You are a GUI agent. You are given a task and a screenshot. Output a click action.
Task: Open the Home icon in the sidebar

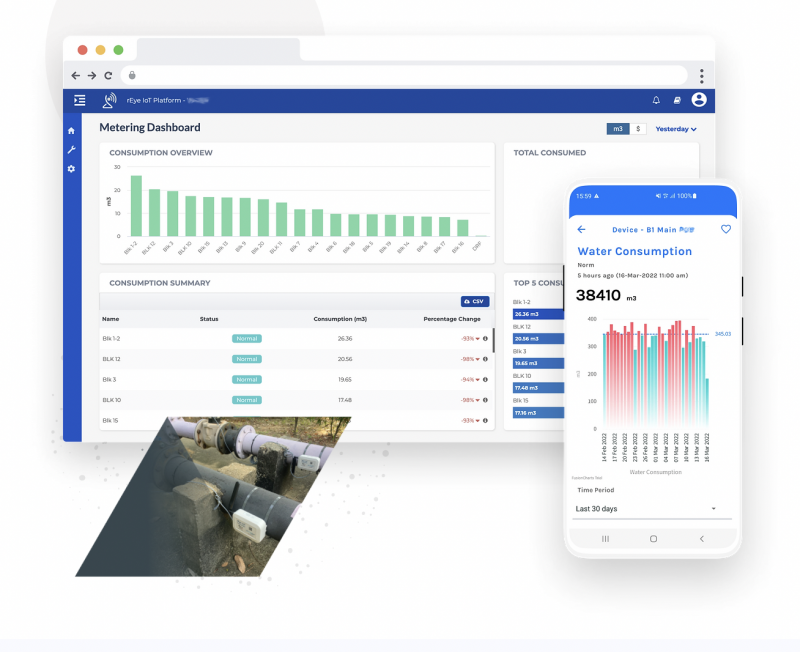pyautogui.click(x=71, y=131)
